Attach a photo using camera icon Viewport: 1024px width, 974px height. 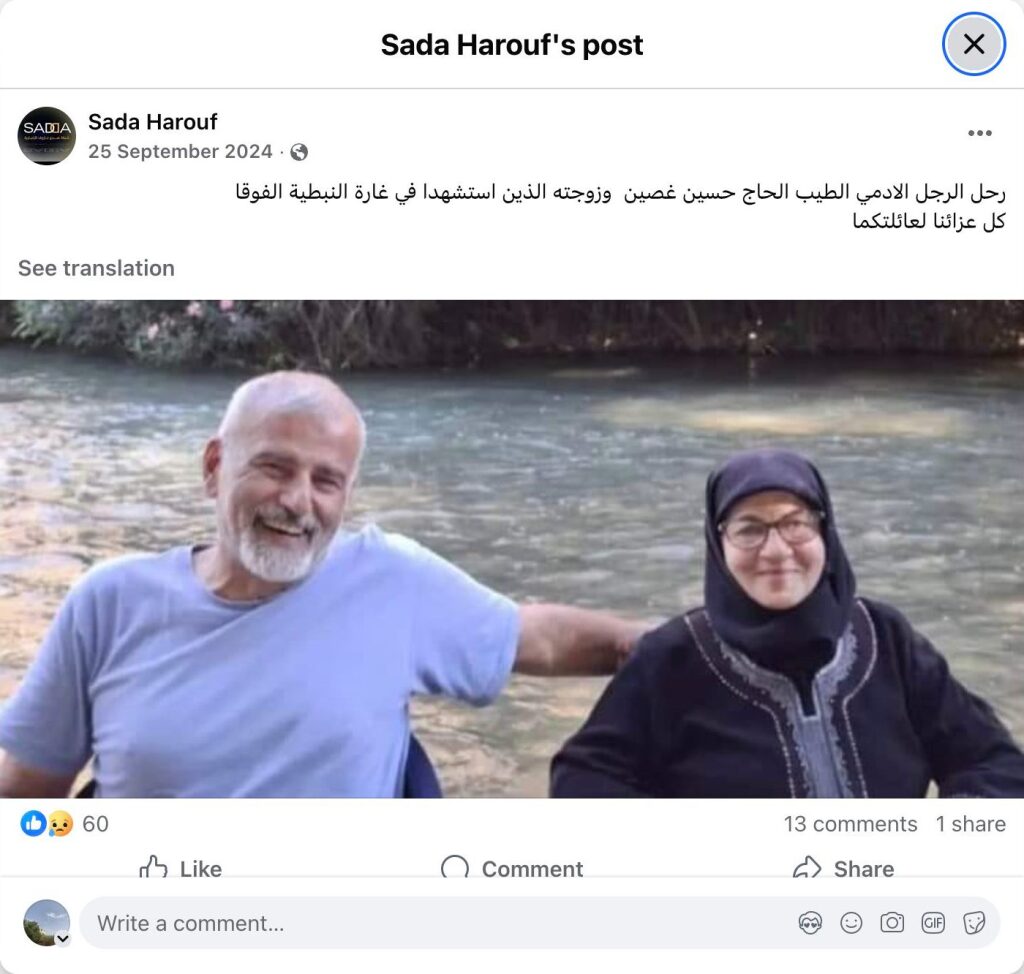click(892, 923)
